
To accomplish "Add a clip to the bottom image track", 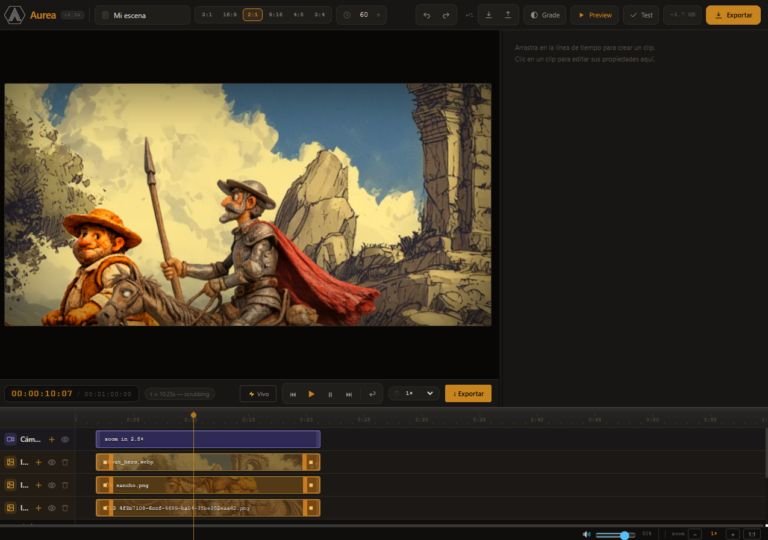I will [x=38, y=508].
